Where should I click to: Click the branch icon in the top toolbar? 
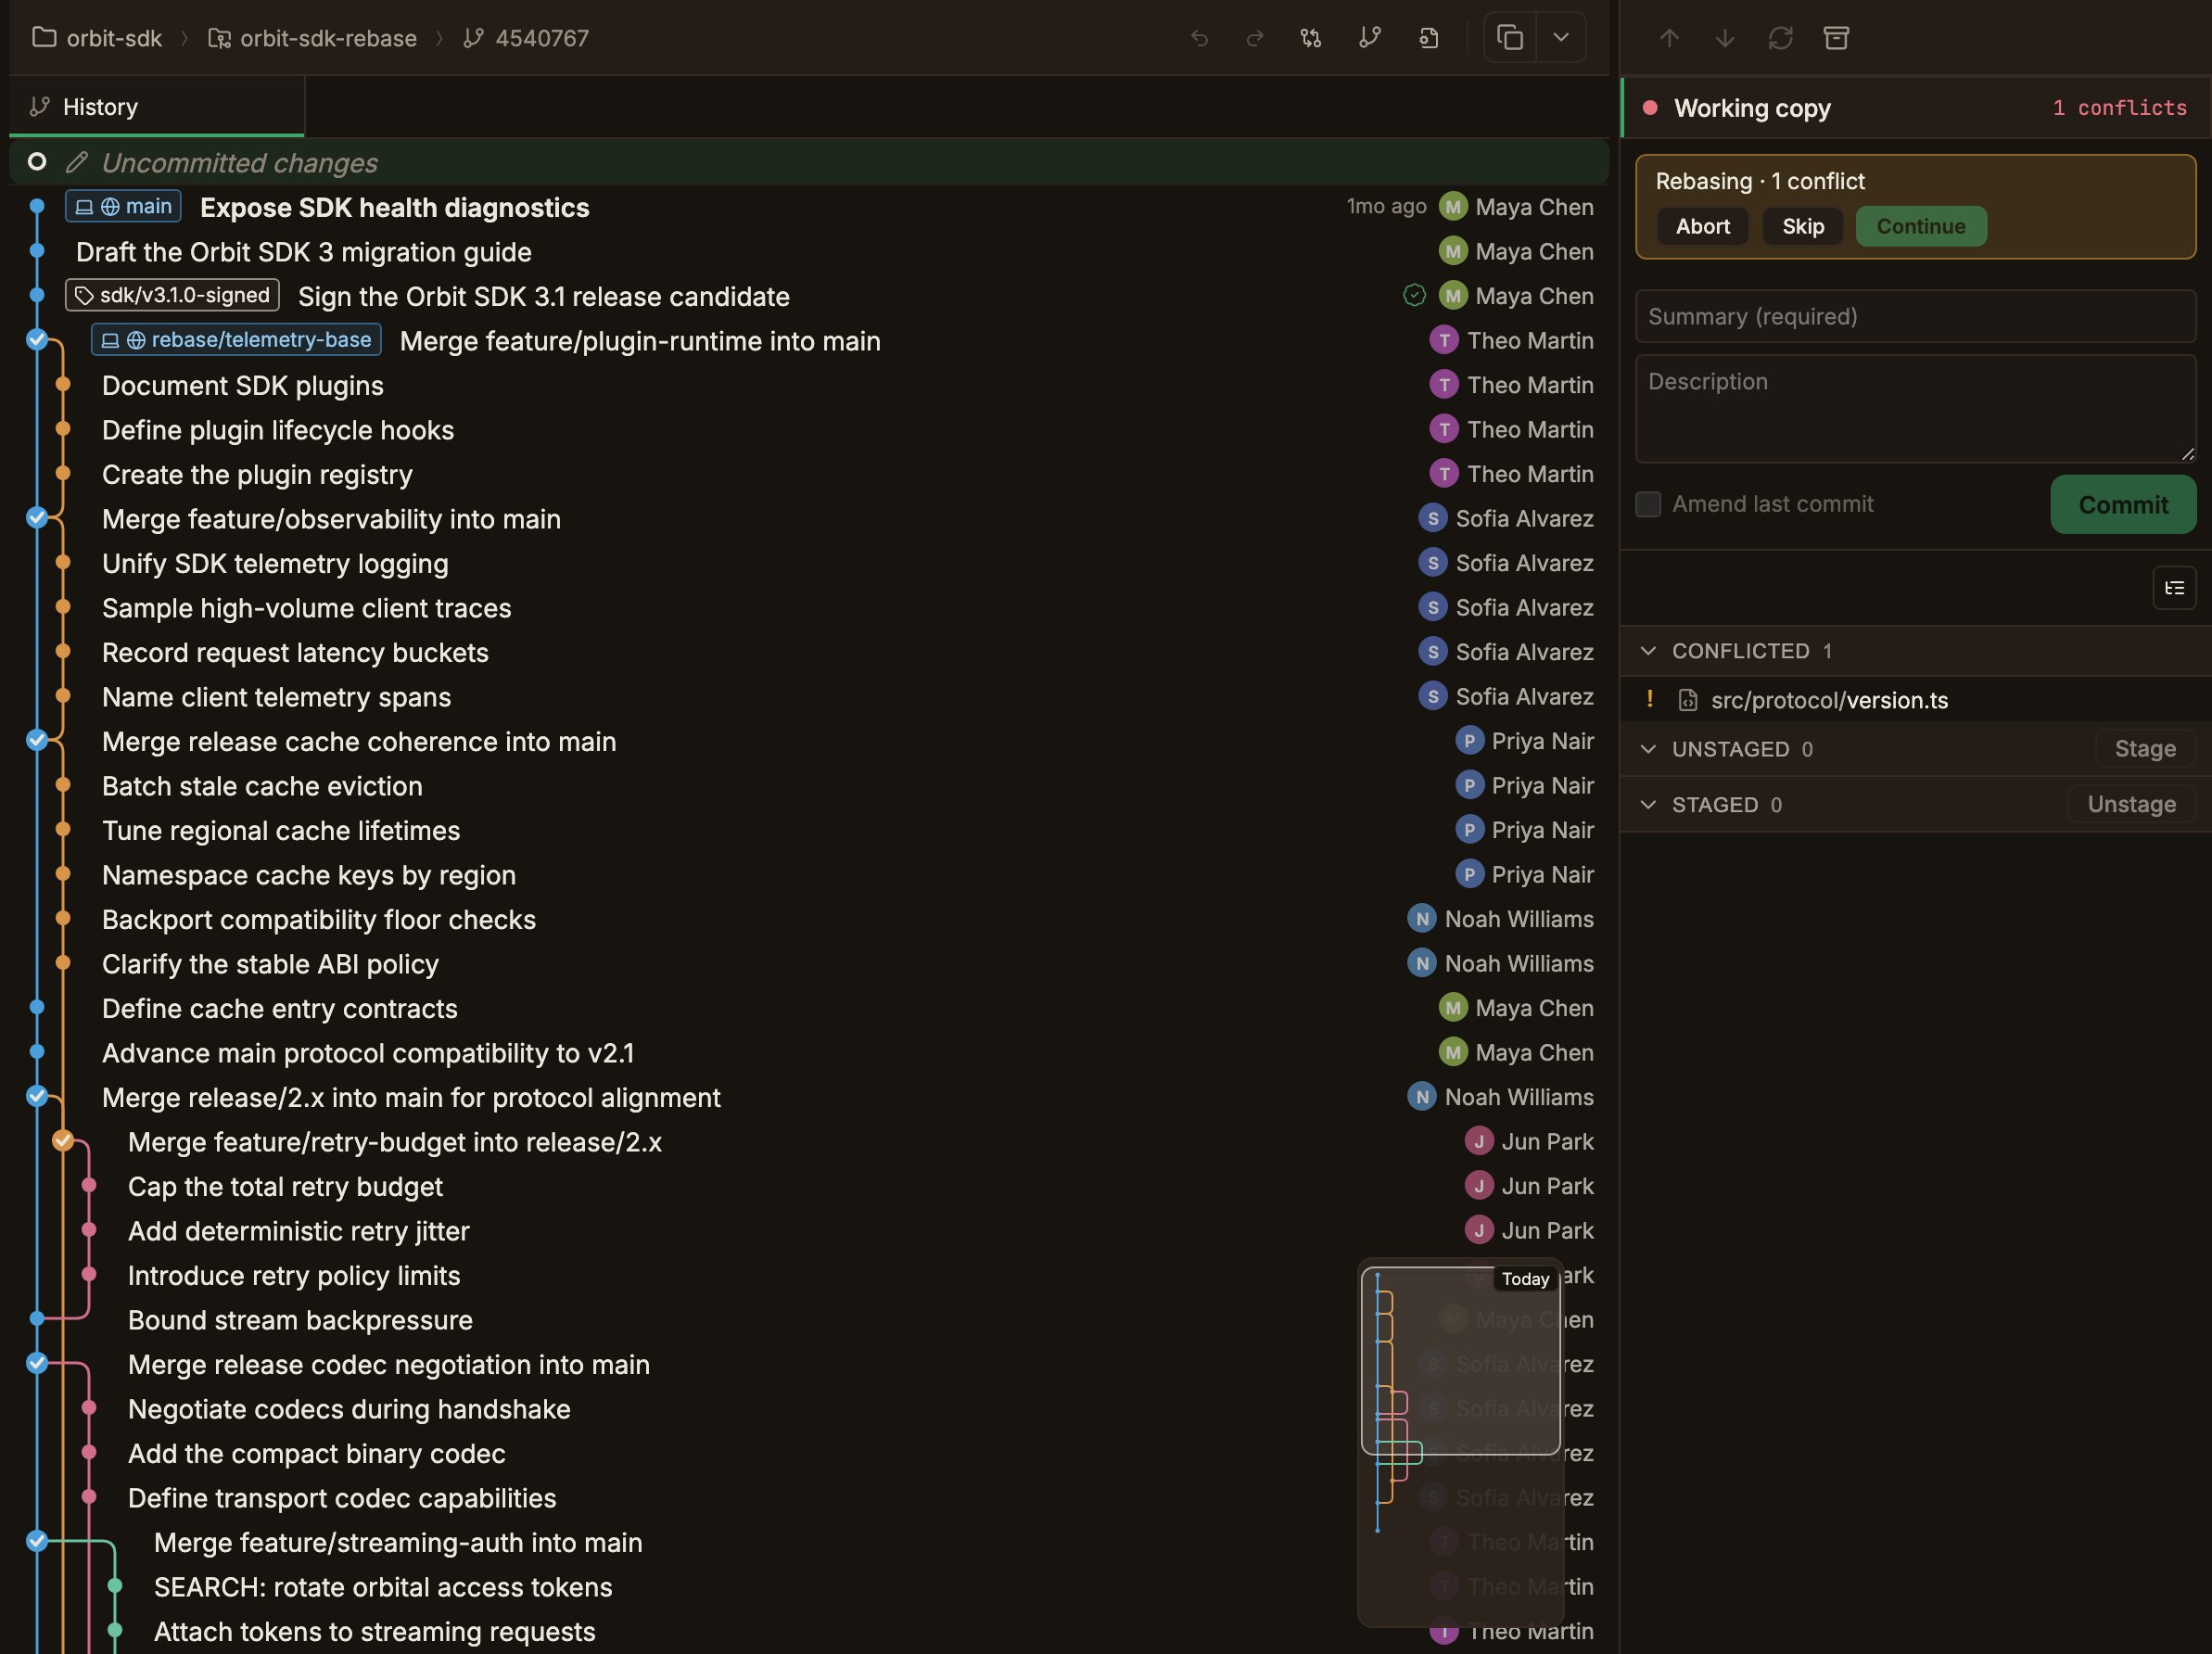(x=1370, y=38)
